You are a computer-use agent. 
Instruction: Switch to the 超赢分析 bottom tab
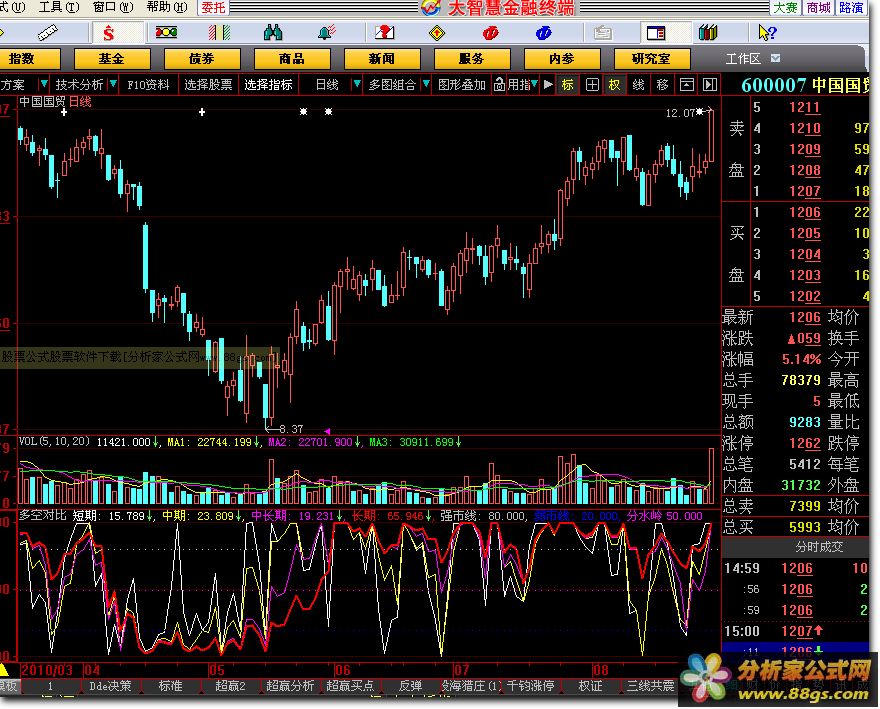pyautogui.click(x=290, y=685)
